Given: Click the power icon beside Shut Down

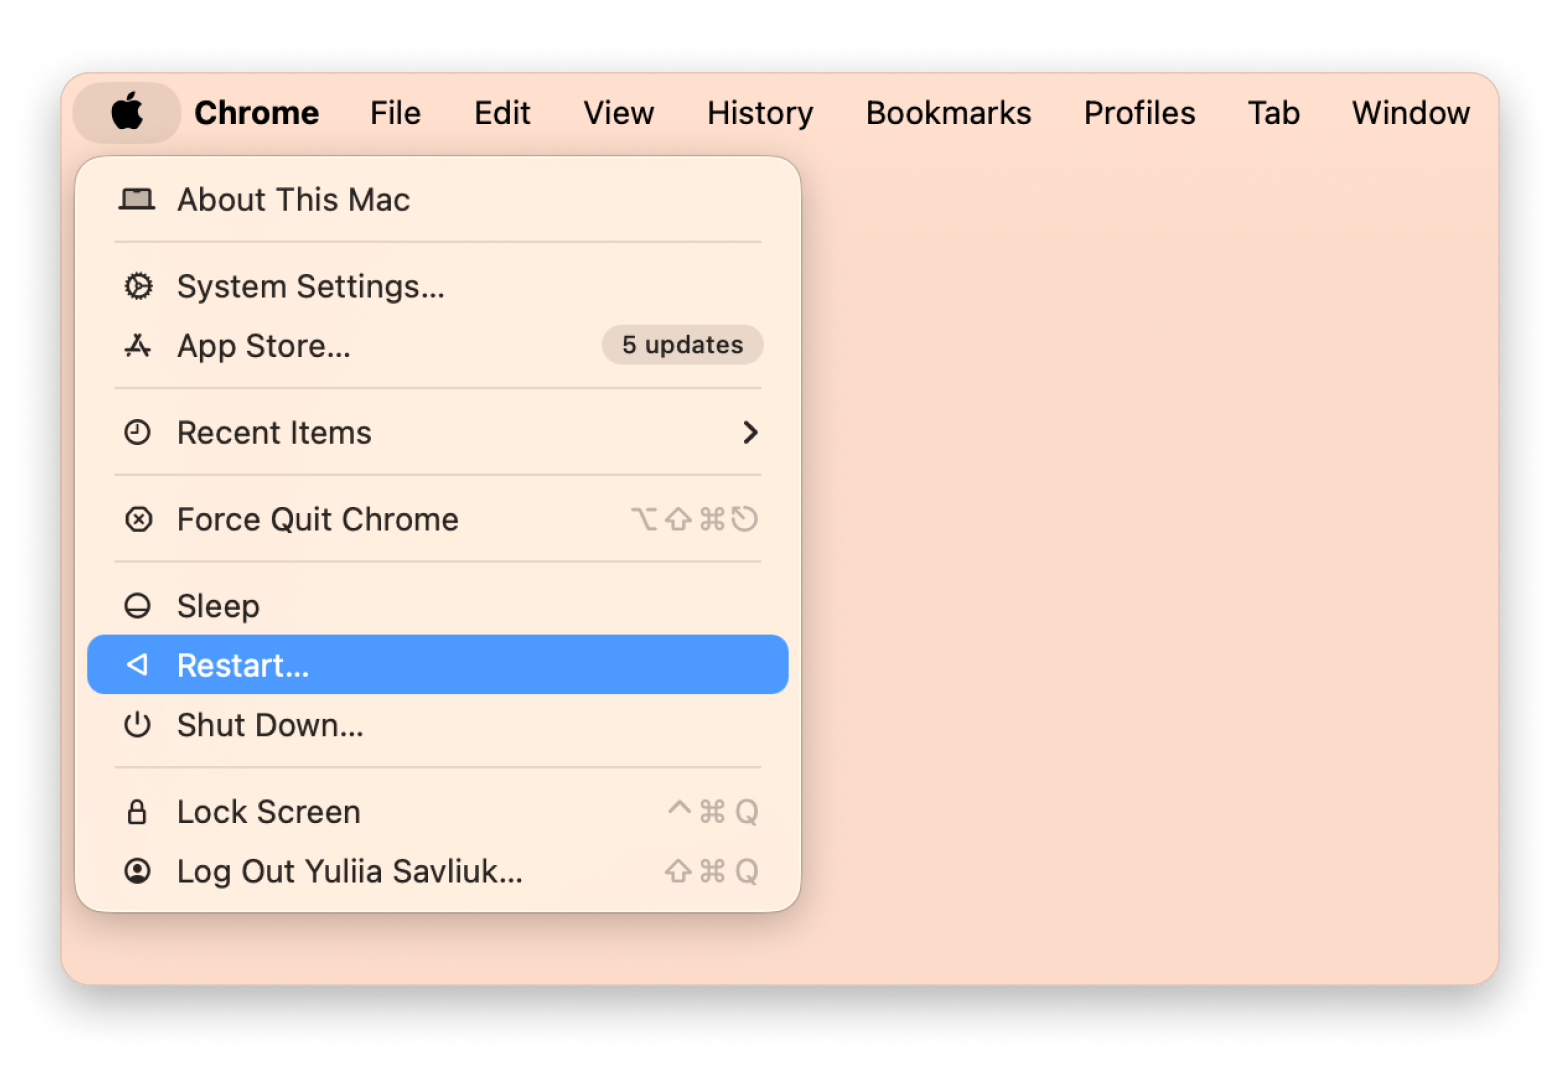Looking at the screenshot, I should point(138,725).
